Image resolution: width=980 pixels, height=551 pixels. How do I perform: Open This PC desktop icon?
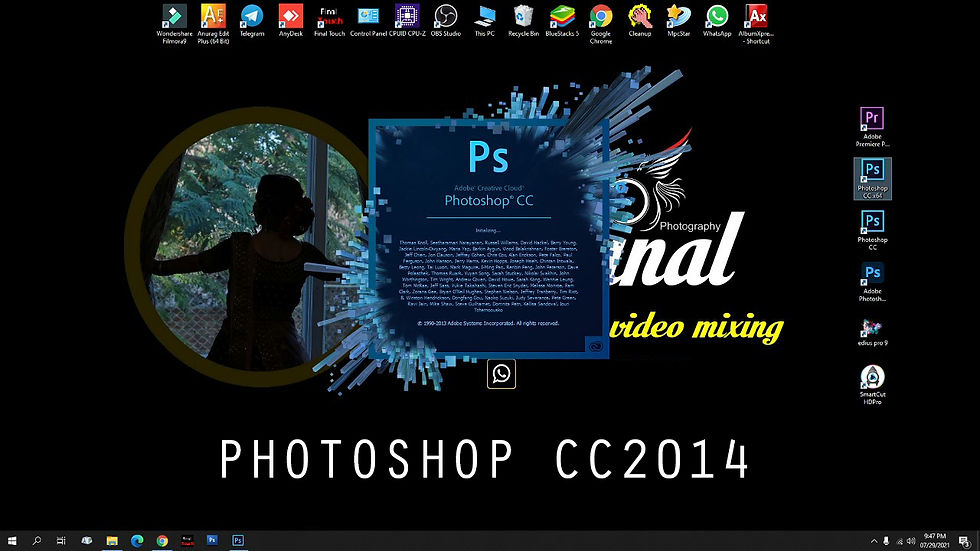[x=484, y=21]
